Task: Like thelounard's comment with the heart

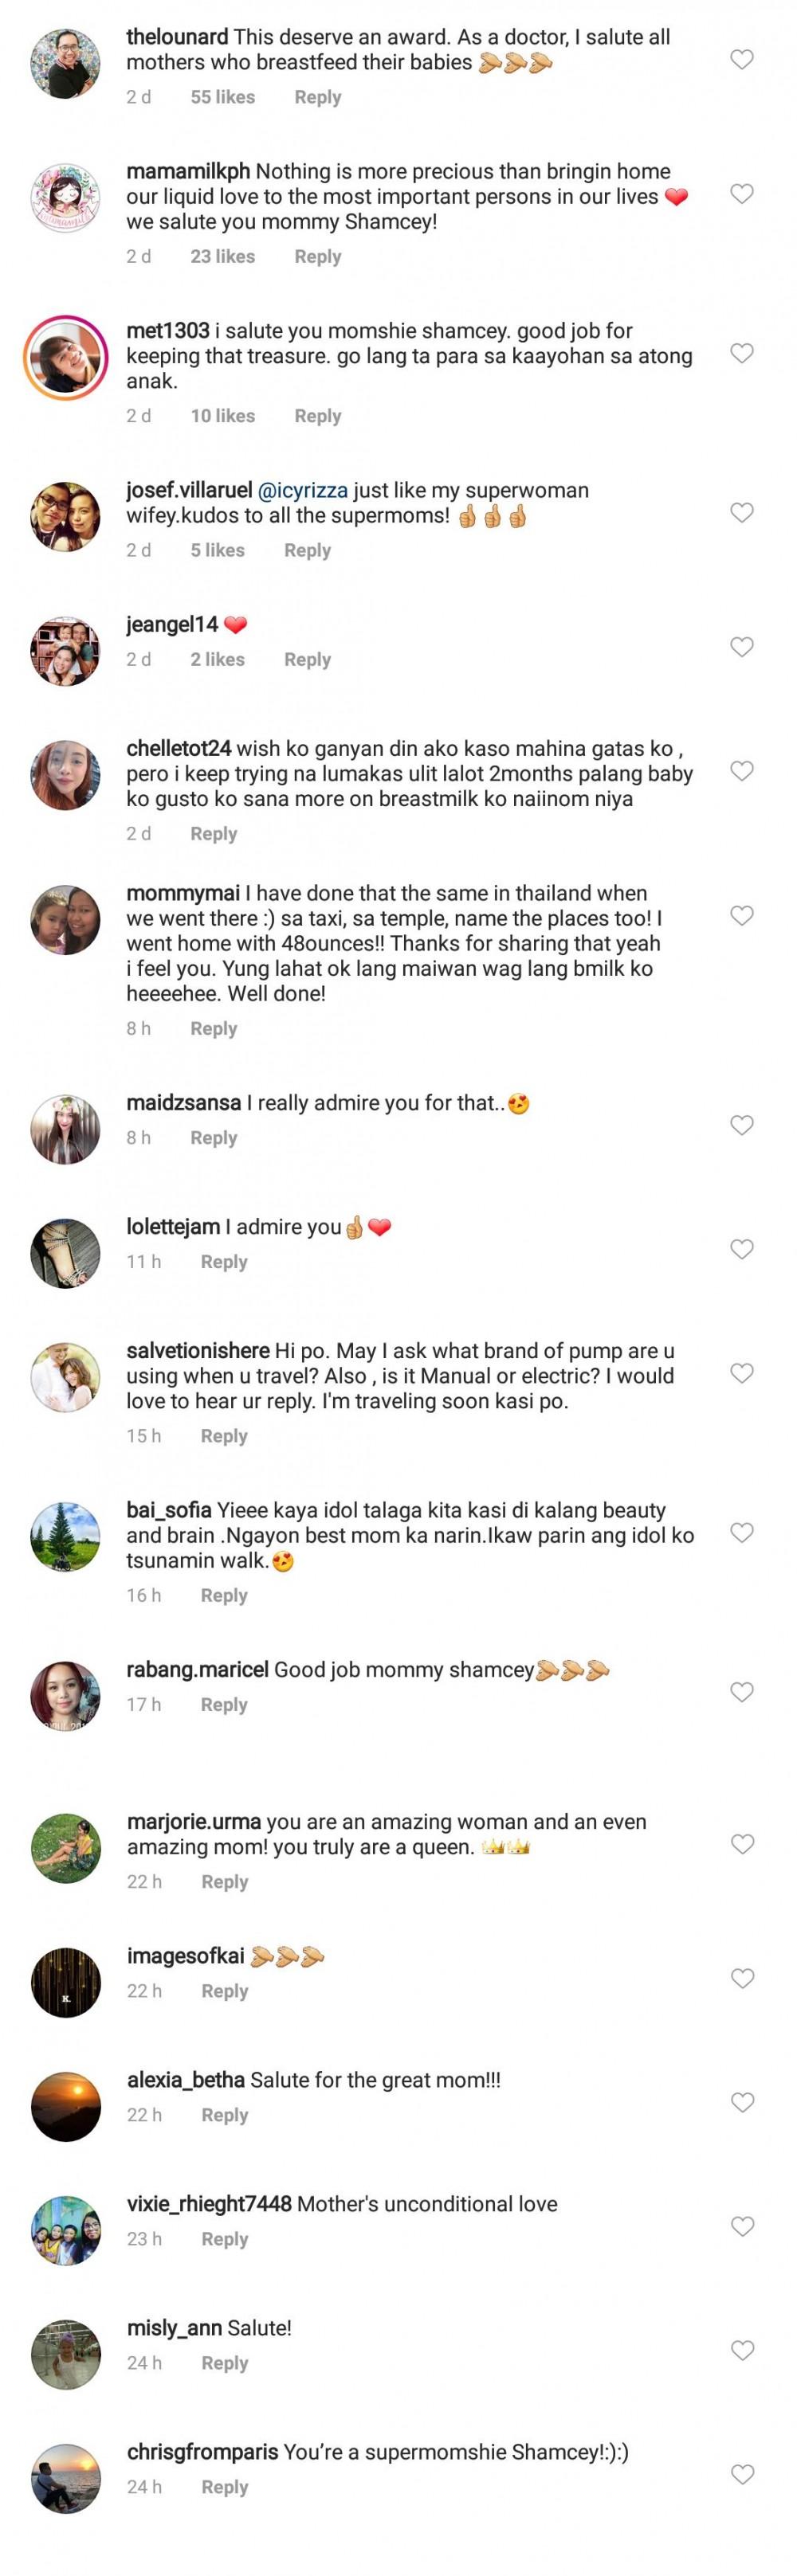Action: 741,60
